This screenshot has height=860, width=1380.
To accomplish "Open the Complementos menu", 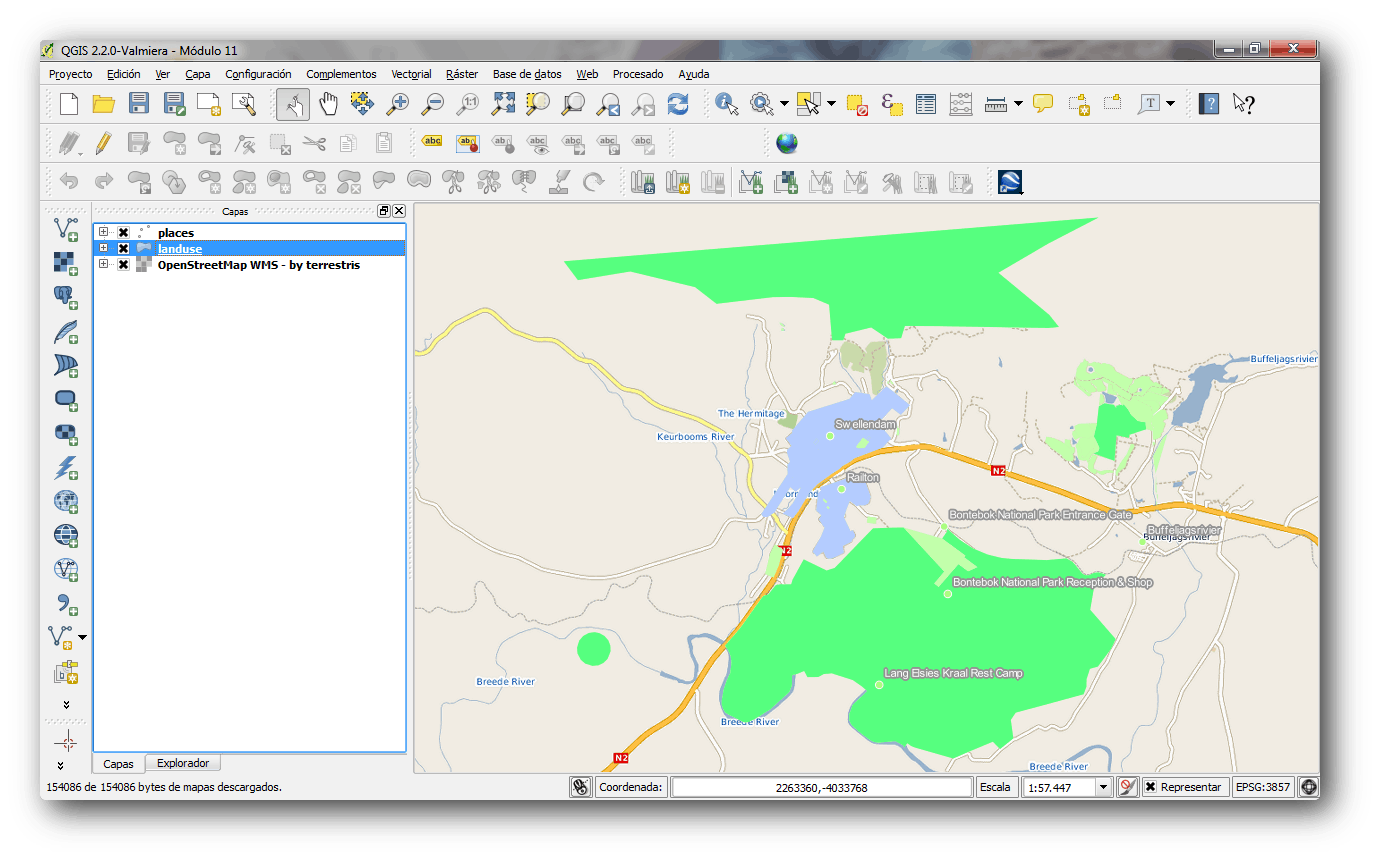I will coord(341,74).
